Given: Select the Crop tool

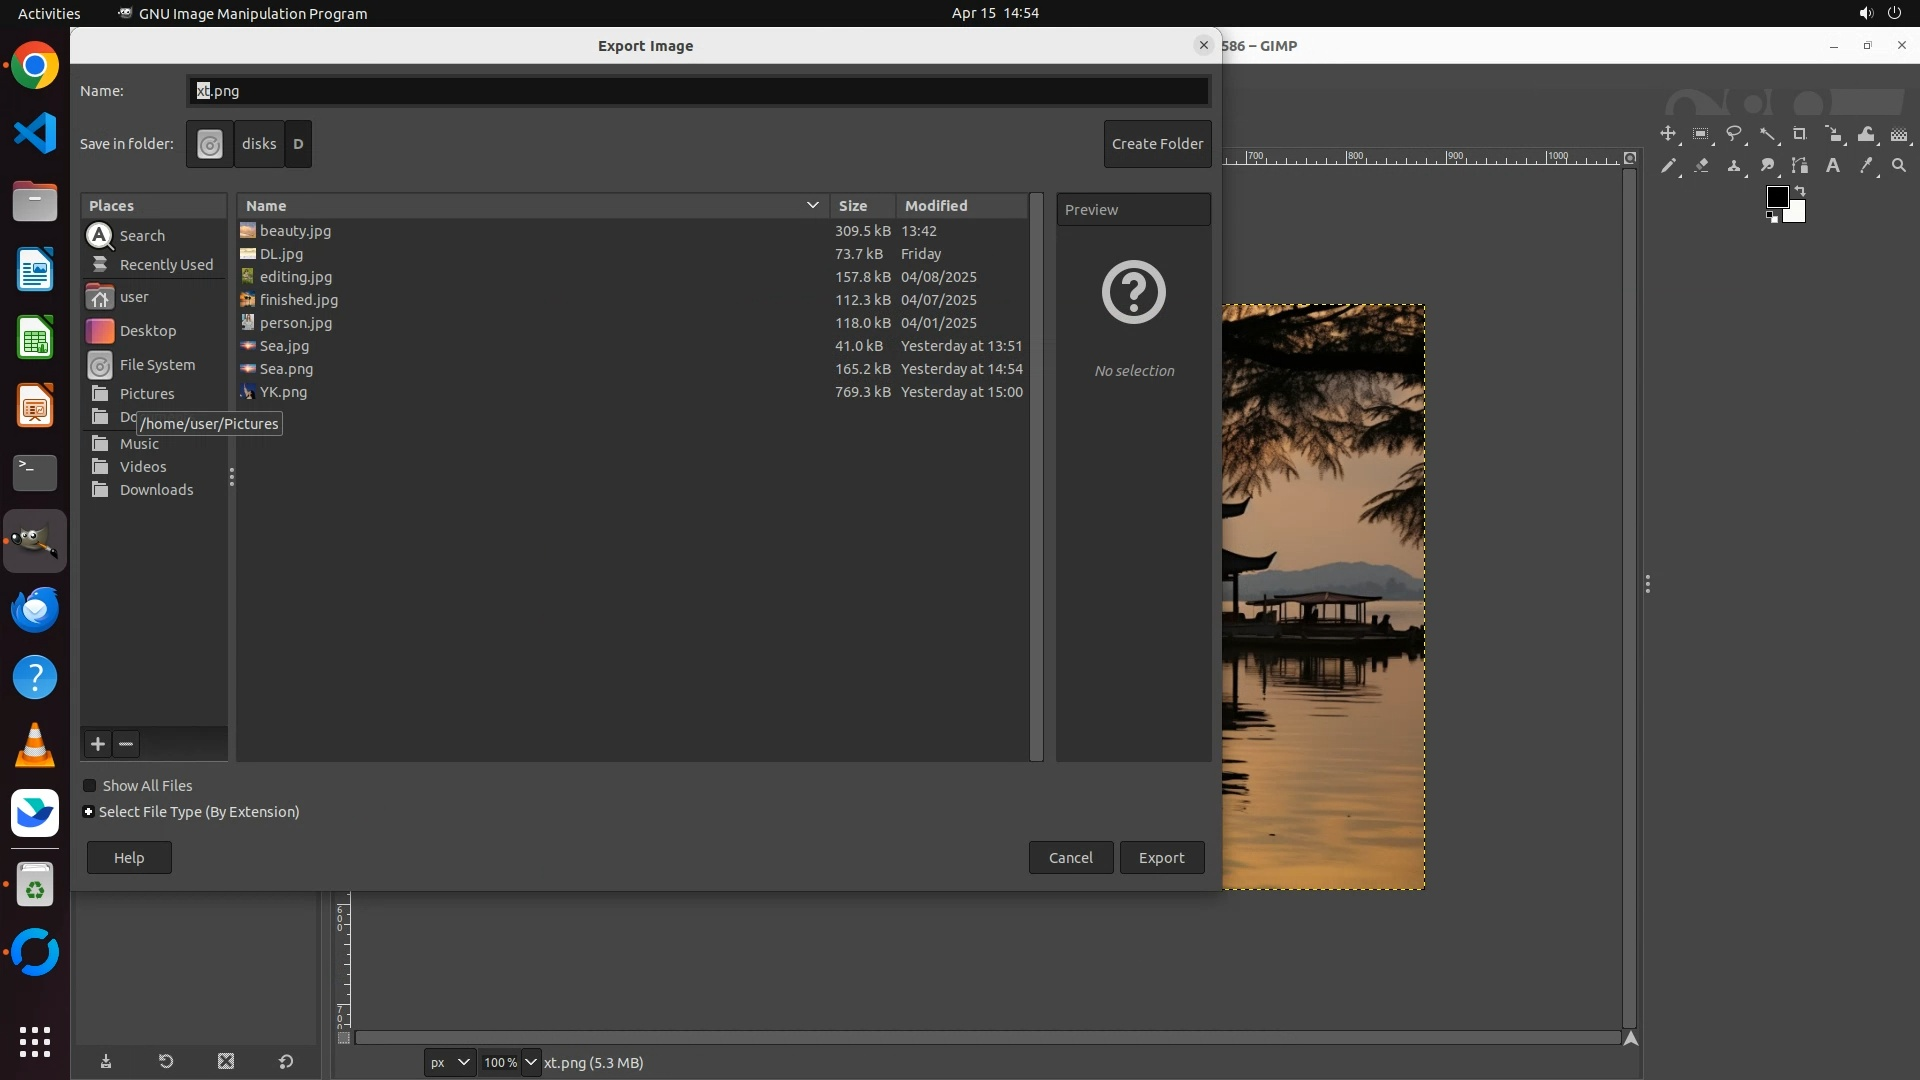Looking at the screenshot, I should (x=1800, y=134).
